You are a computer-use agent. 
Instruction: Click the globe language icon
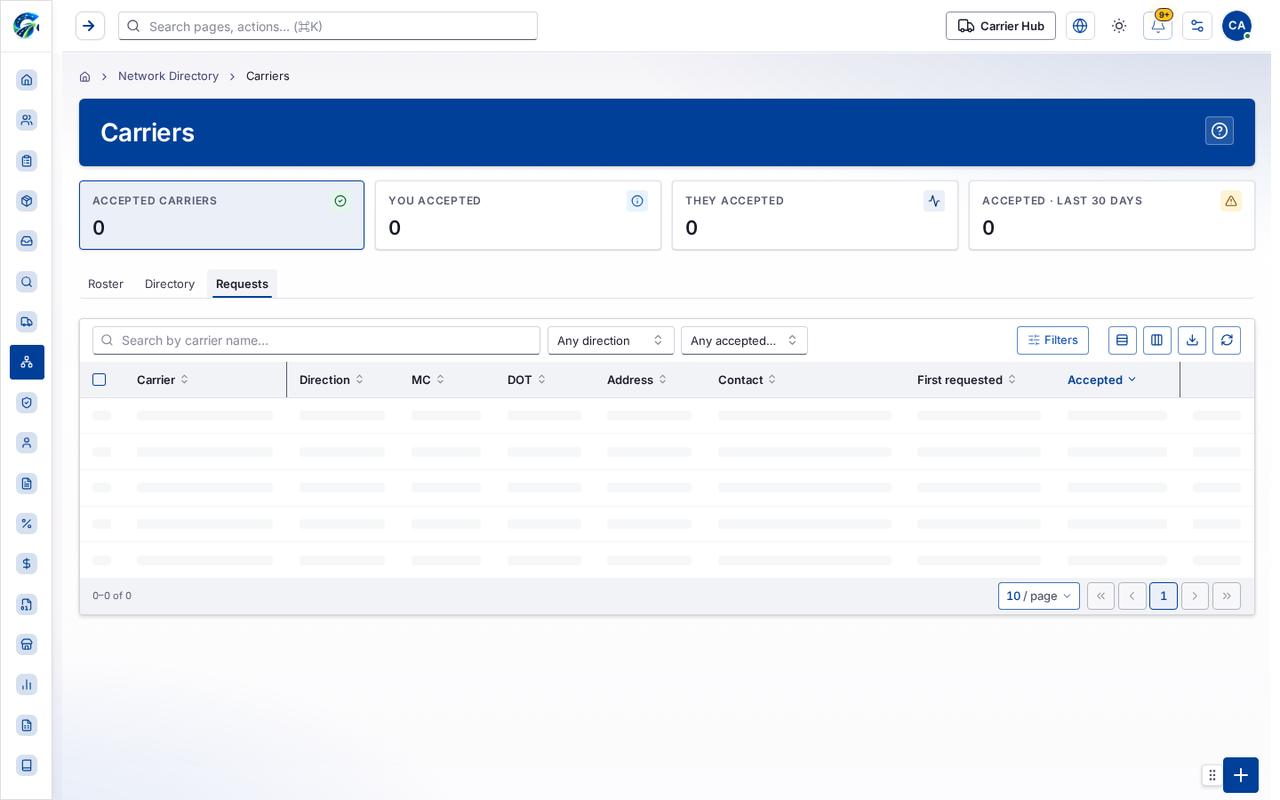tap(1080, 26)
